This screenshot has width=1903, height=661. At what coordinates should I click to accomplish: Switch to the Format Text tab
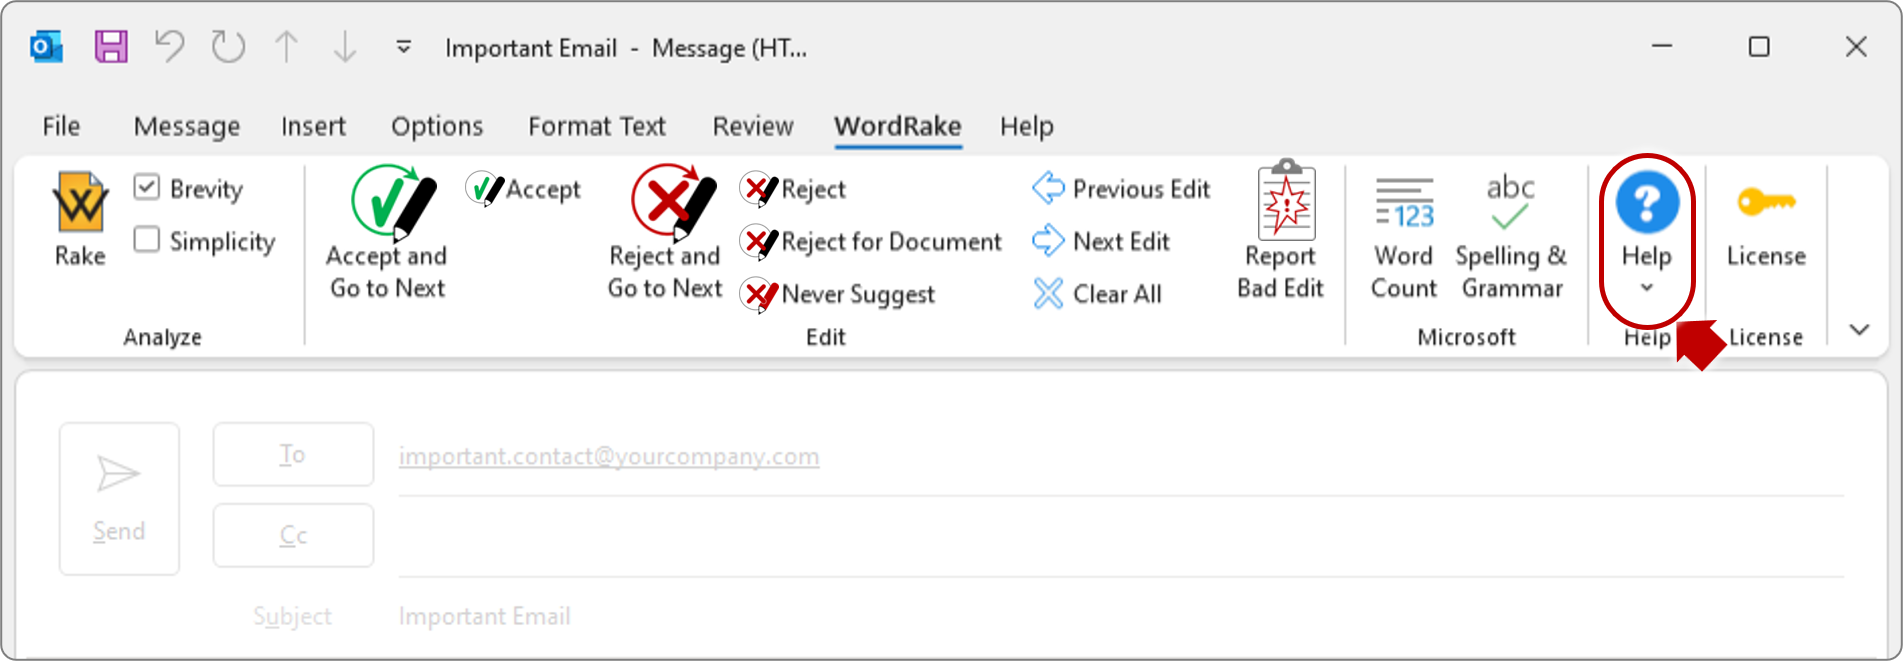597,126
